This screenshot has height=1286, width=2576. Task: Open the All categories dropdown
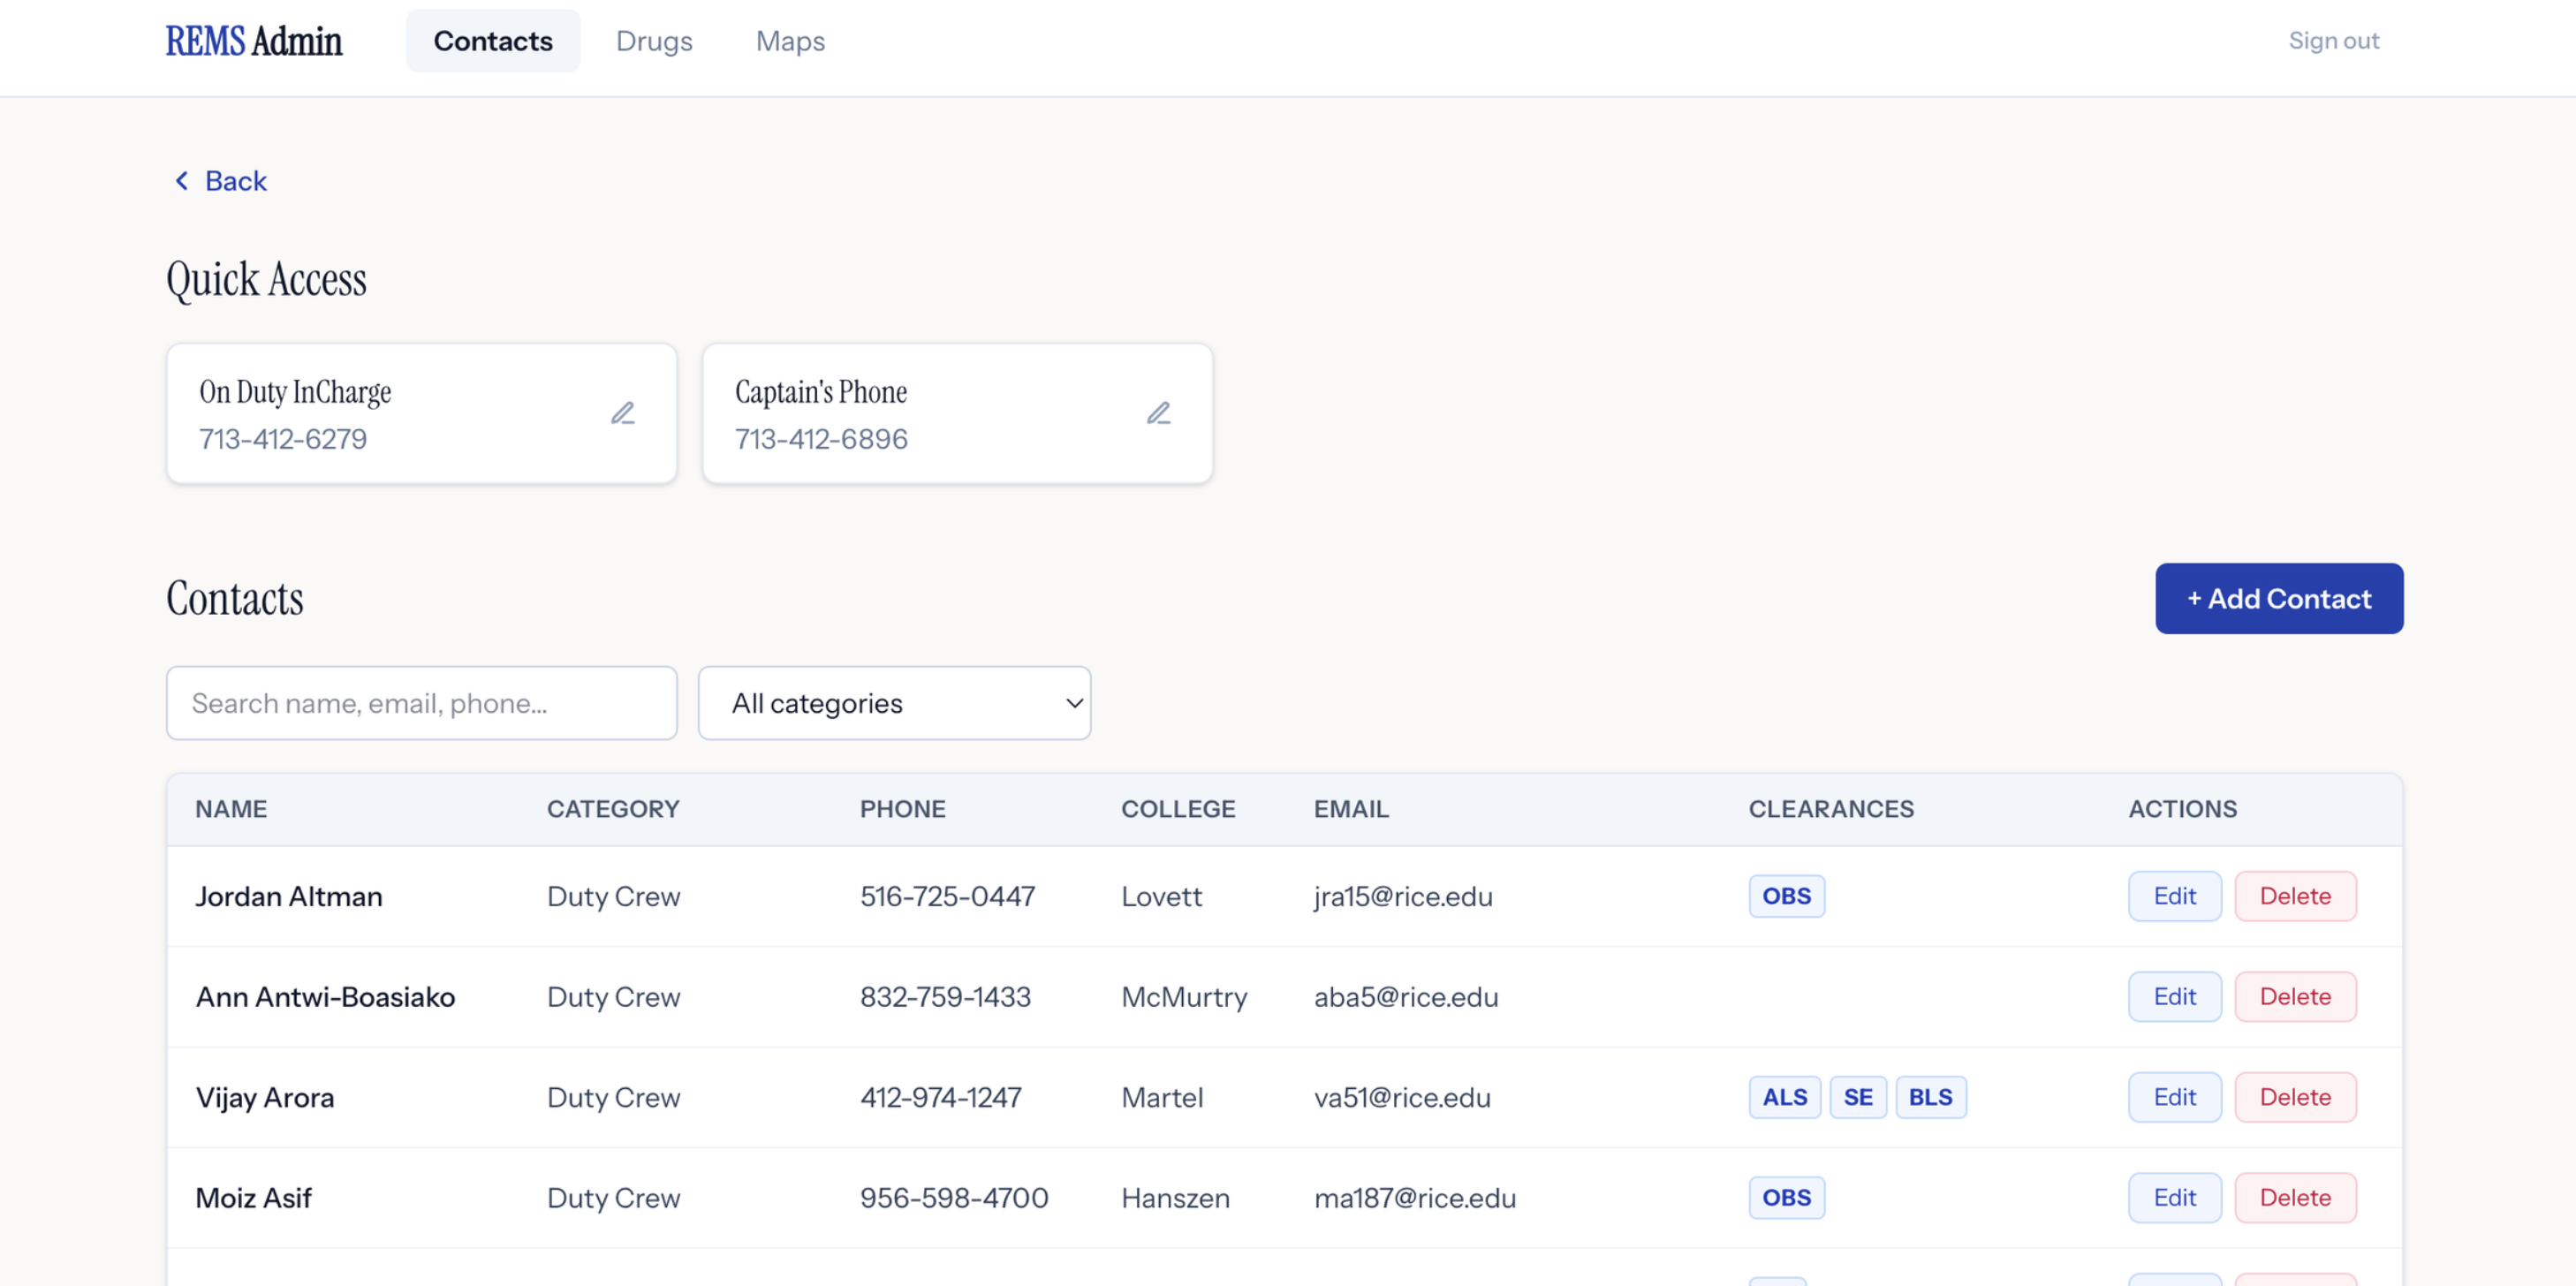[894, 703]
